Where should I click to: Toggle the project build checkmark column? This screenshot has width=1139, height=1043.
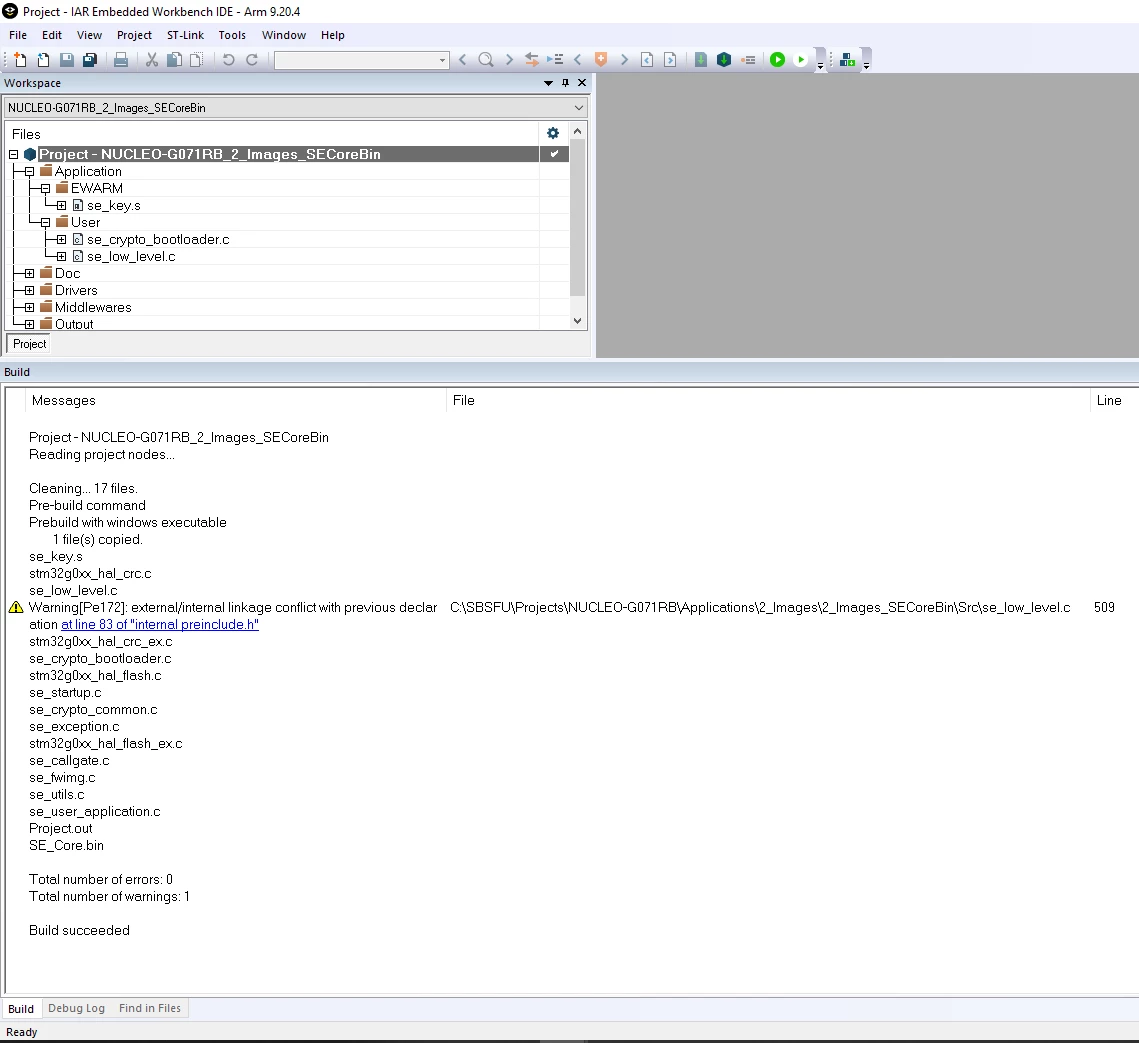[554, 154]
